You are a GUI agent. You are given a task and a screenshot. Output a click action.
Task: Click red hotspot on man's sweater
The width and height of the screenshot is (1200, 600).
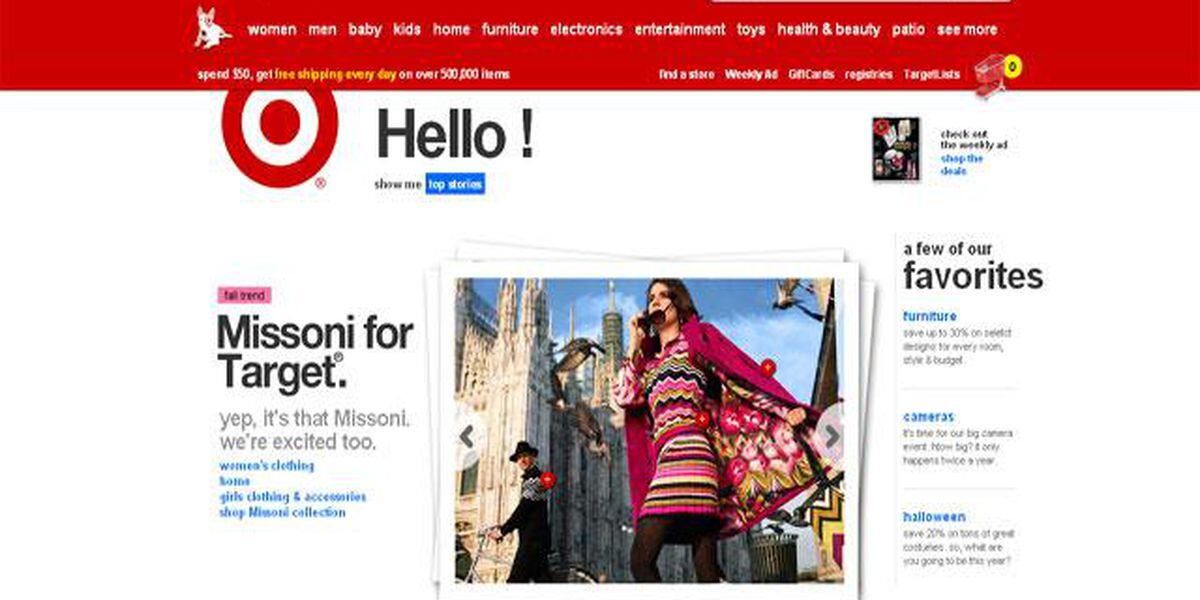547,479
